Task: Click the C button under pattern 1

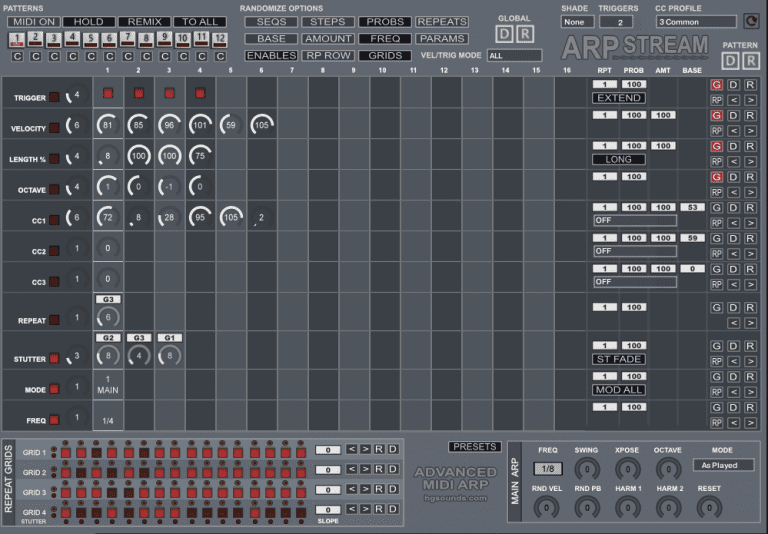Action: coord(17,56)
